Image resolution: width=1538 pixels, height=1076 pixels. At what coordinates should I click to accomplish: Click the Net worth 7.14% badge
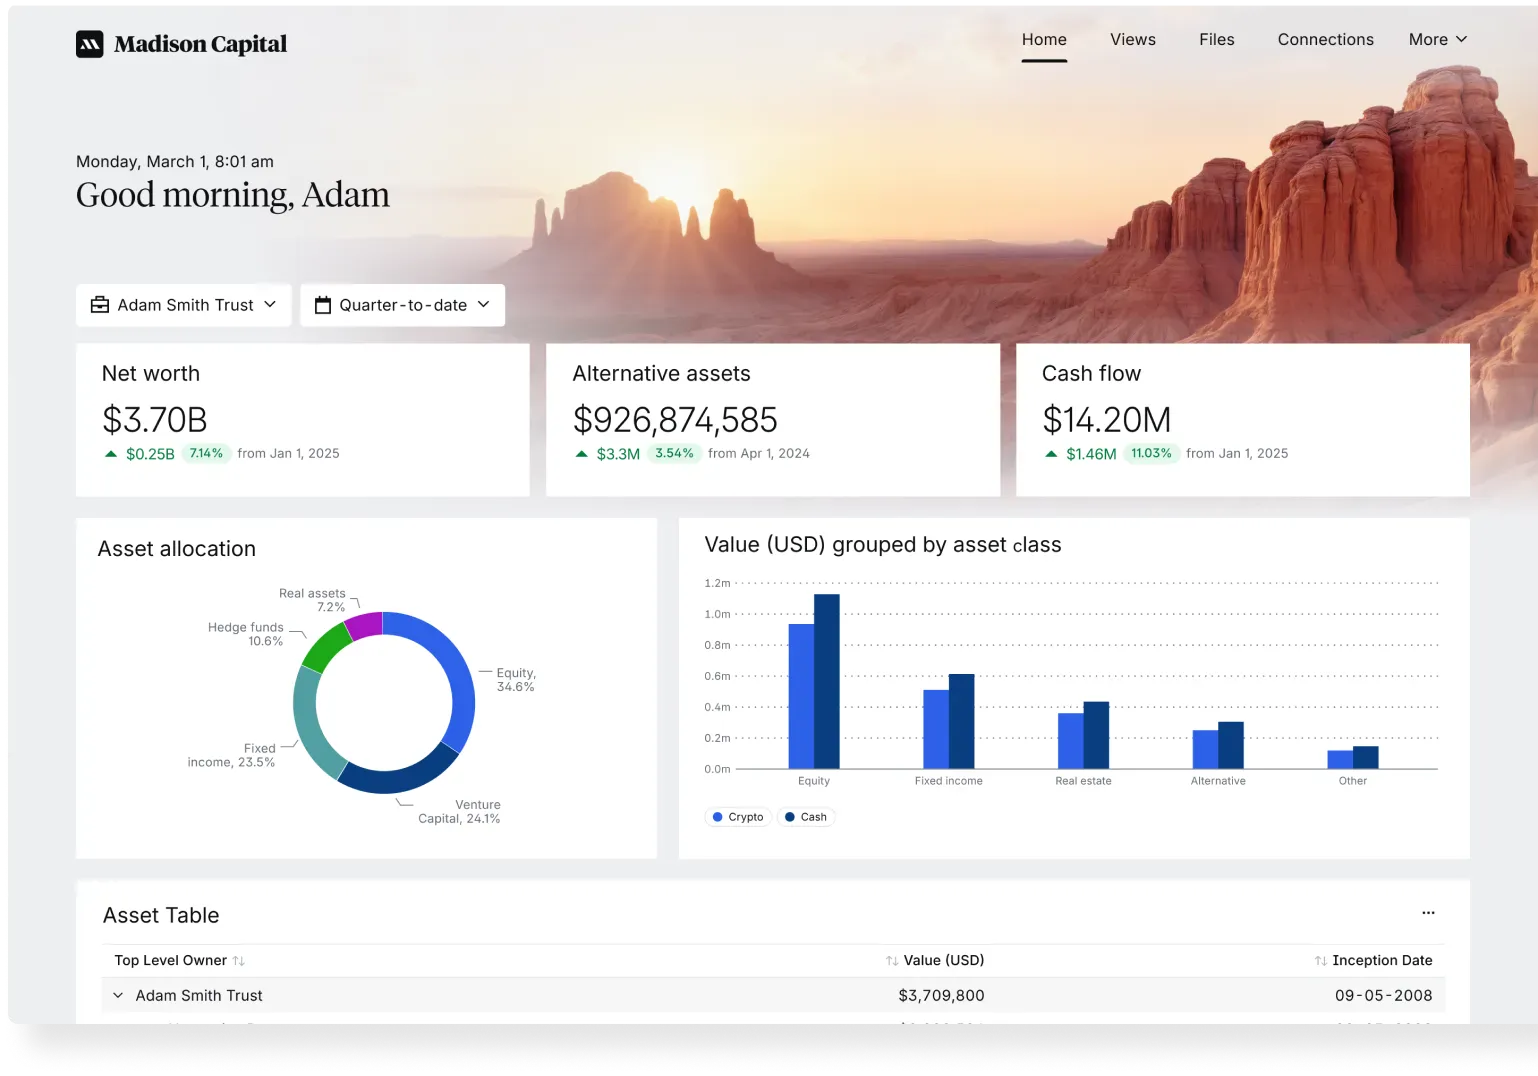coord(206,453)
